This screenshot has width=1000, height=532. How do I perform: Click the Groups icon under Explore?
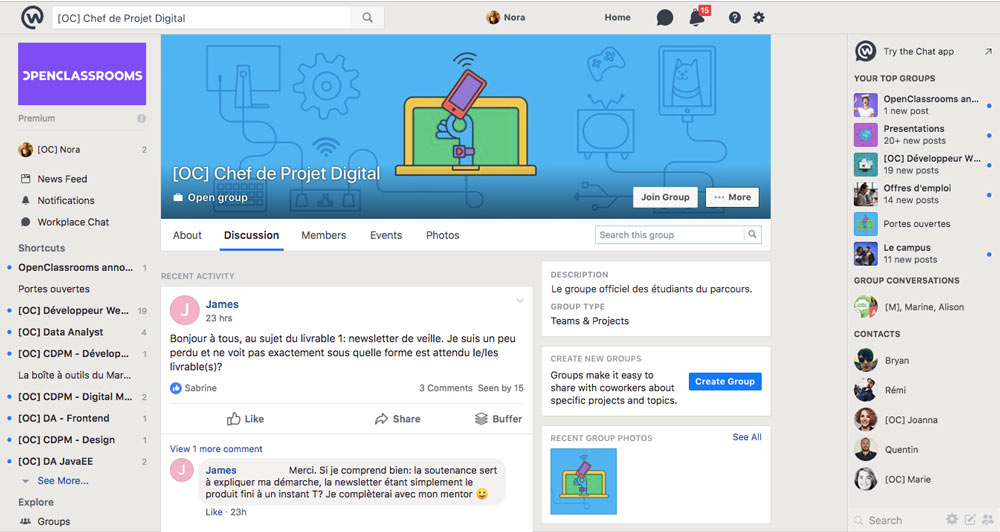26,521
